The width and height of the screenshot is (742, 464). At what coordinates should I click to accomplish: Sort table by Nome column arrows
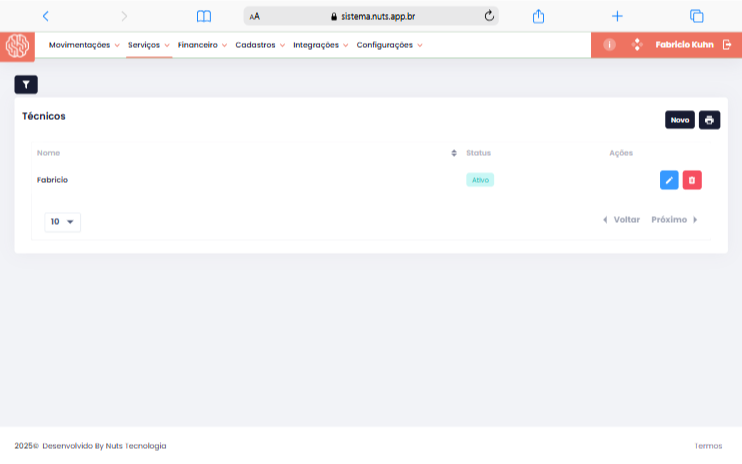tap(455, 153)
